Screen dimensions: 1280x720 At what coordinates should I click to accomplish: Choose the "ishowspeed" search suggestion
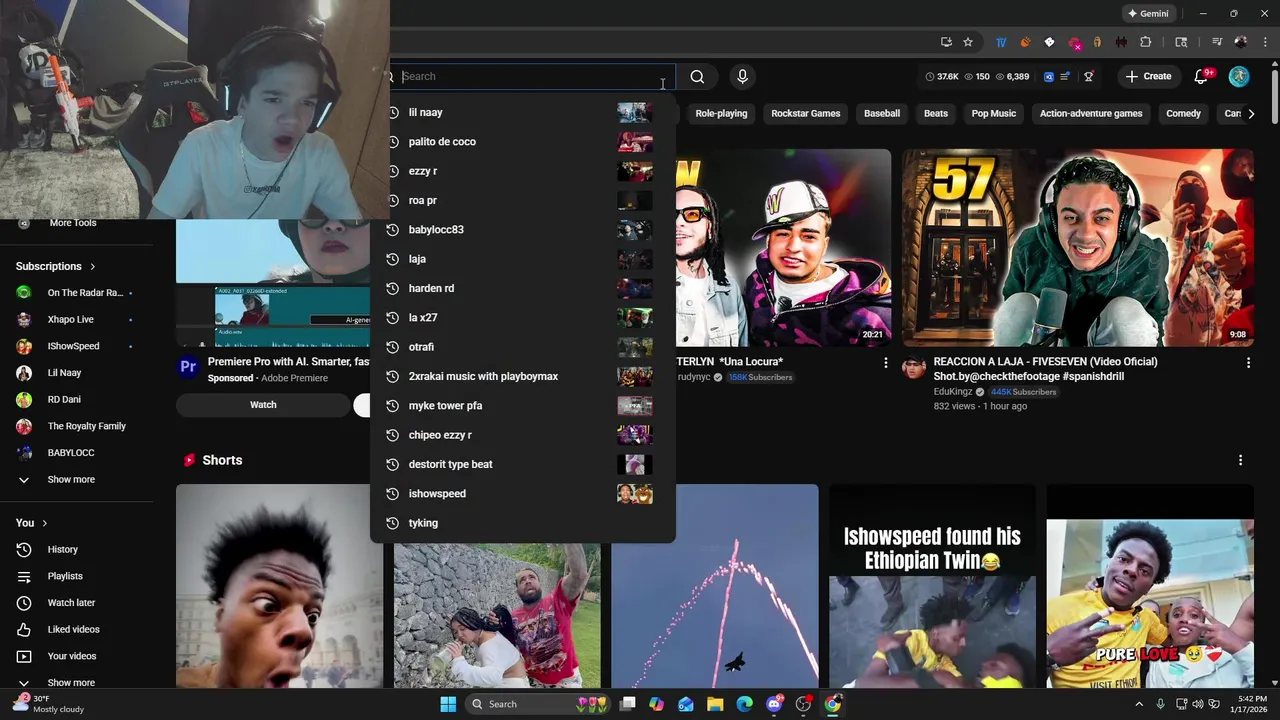tap(523, 494)
